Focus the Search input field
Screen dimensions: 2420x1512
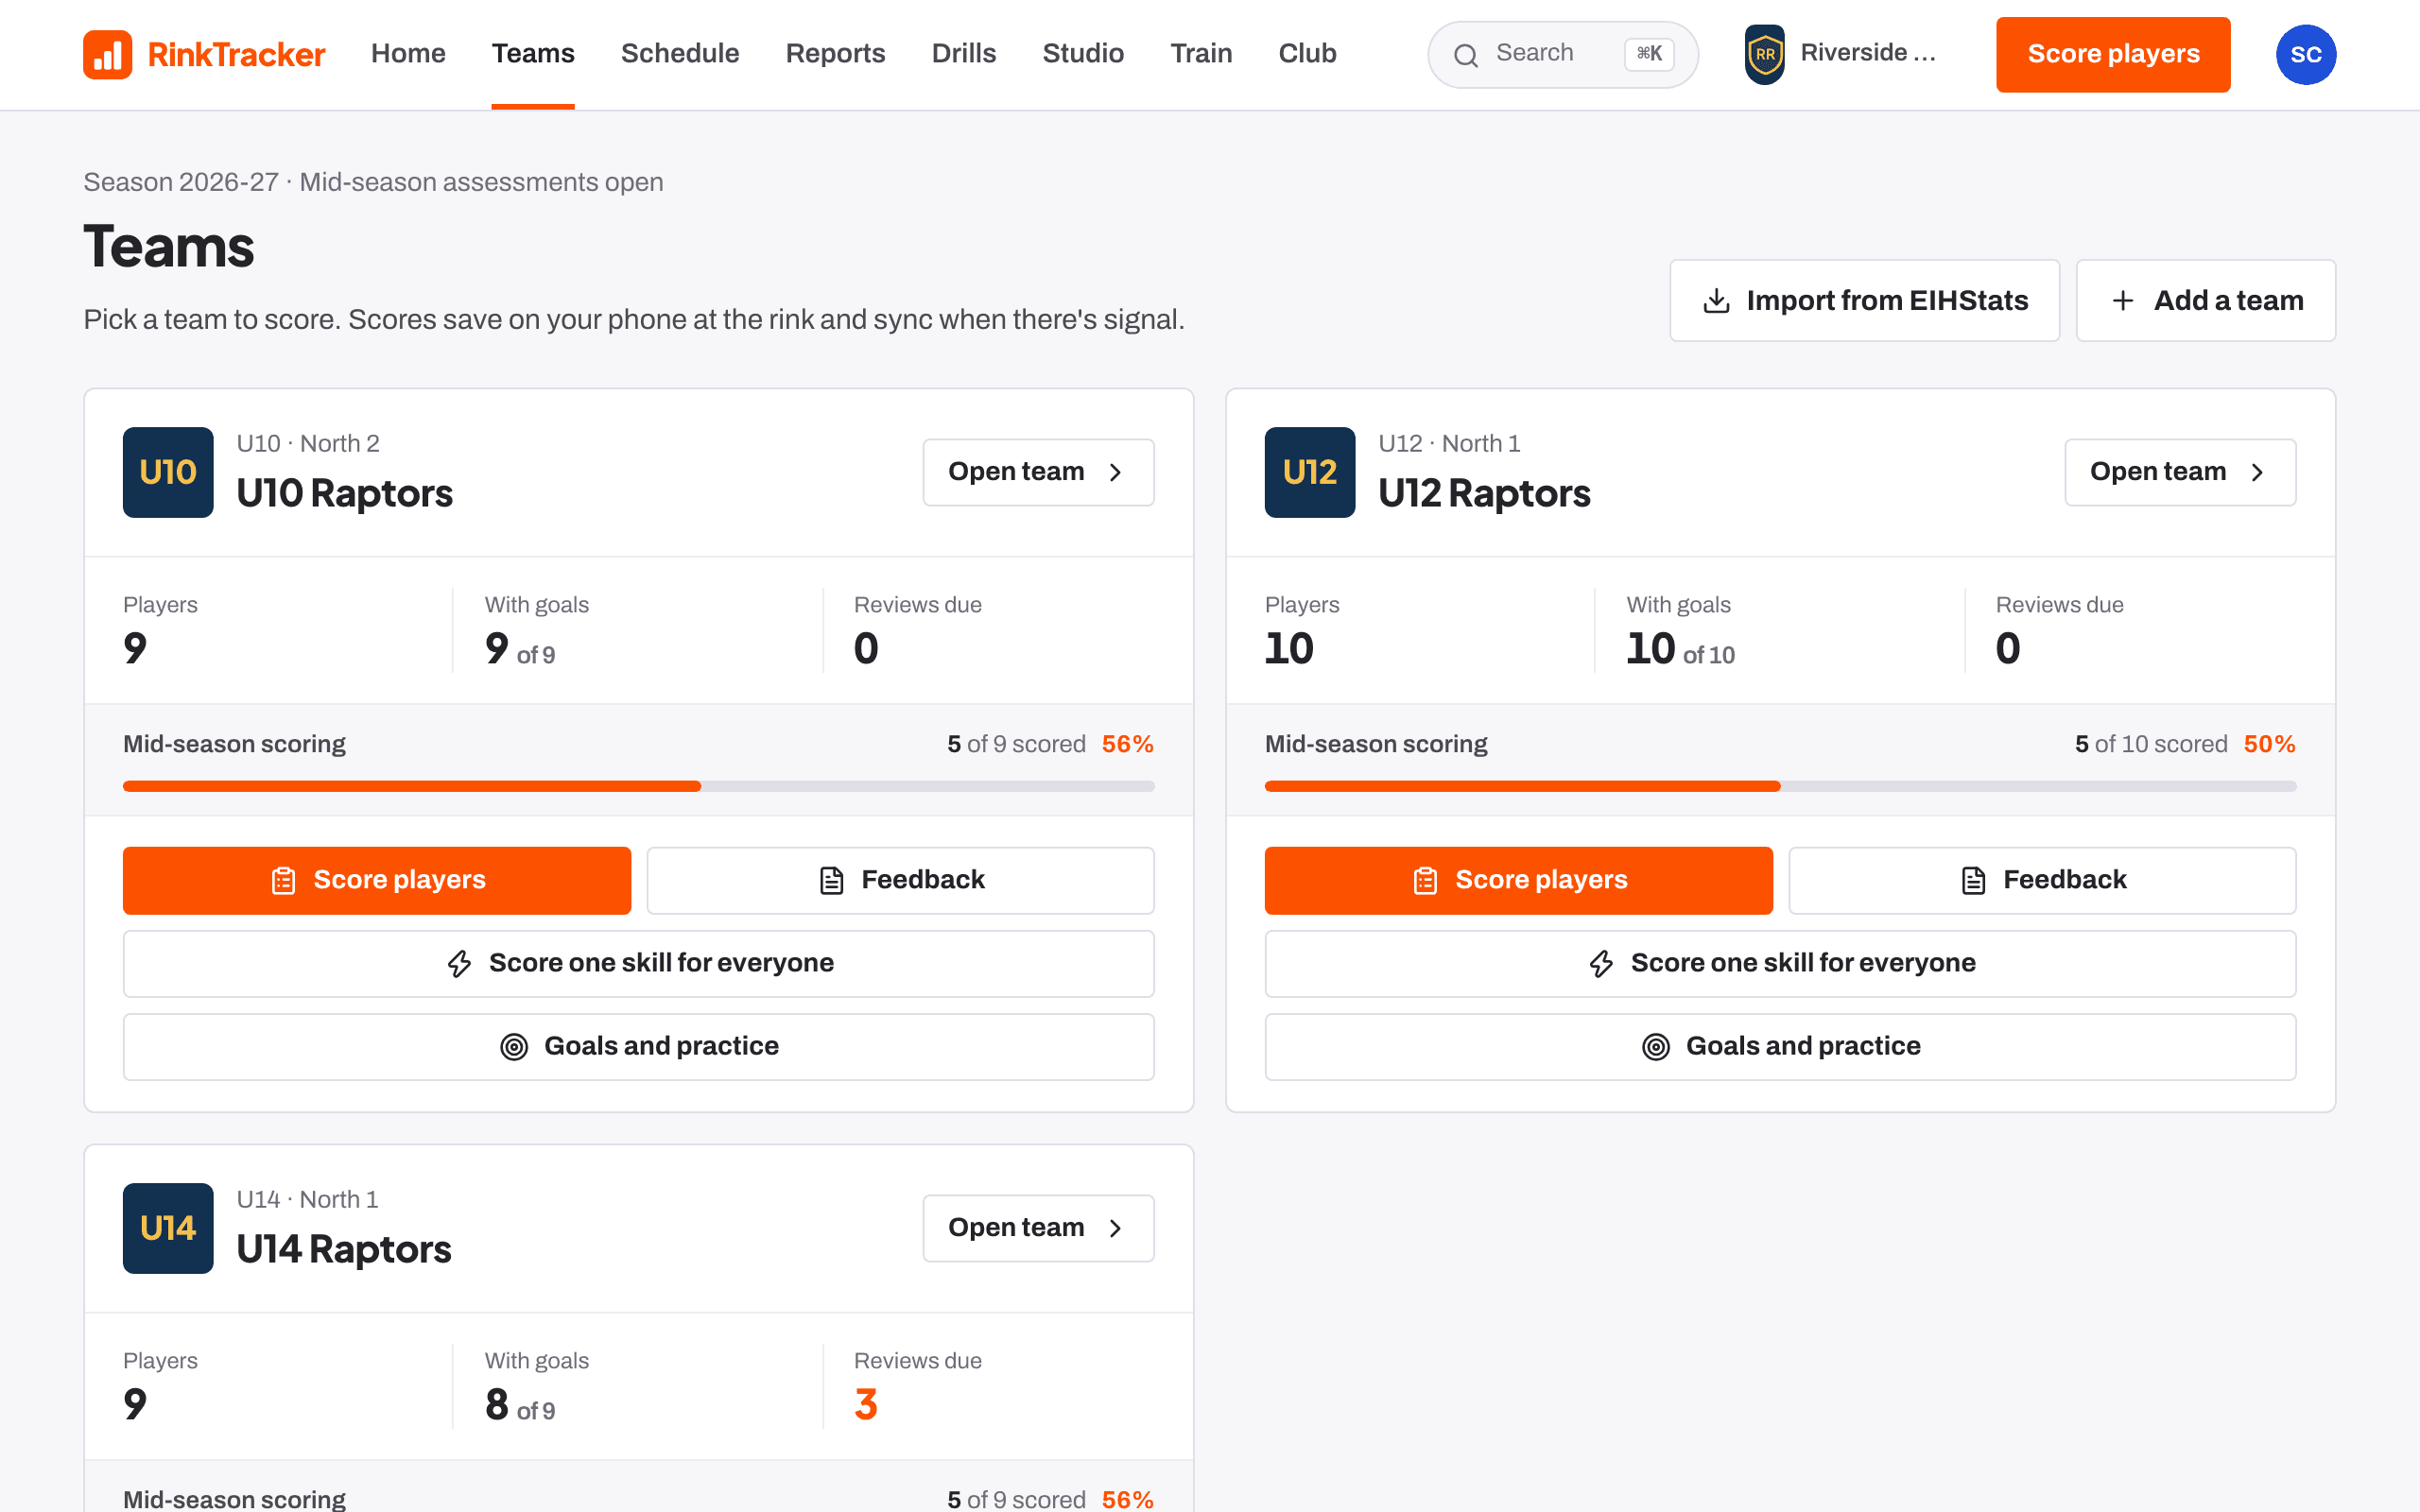[1563, 54]
